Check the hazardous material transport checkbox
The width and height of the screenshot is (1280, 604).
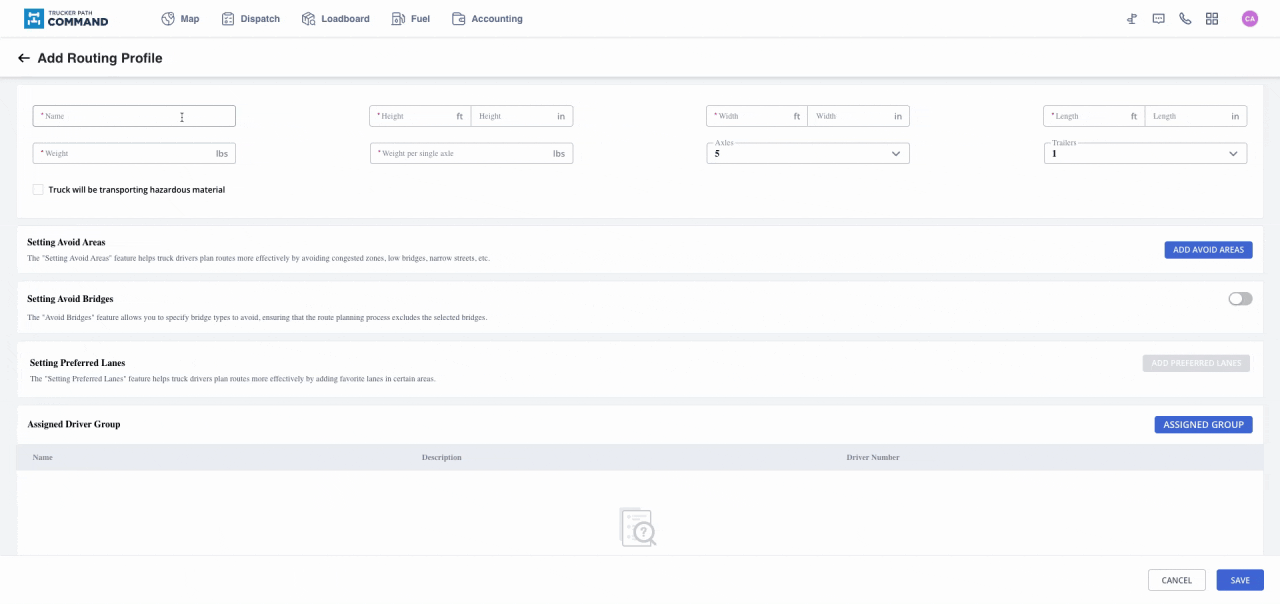pos(38,190)
